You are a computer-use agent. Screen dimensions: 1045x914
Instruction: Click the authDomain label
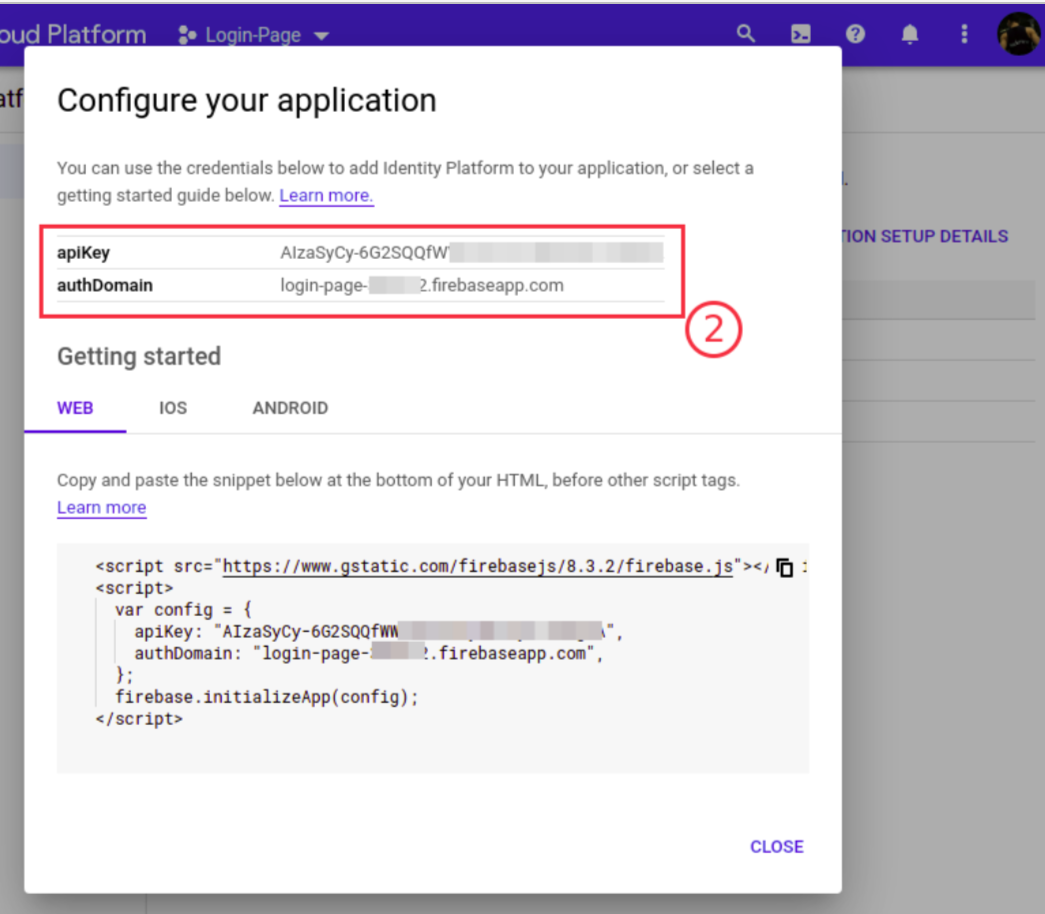105,285
